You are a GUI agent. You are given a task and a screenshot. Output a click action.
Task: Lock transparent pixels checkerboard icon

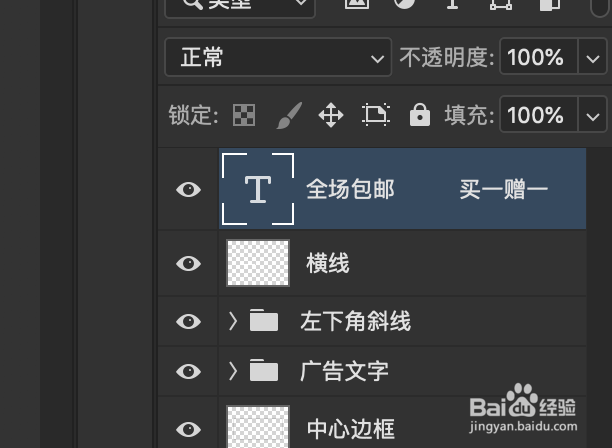[x=244, y=115]
